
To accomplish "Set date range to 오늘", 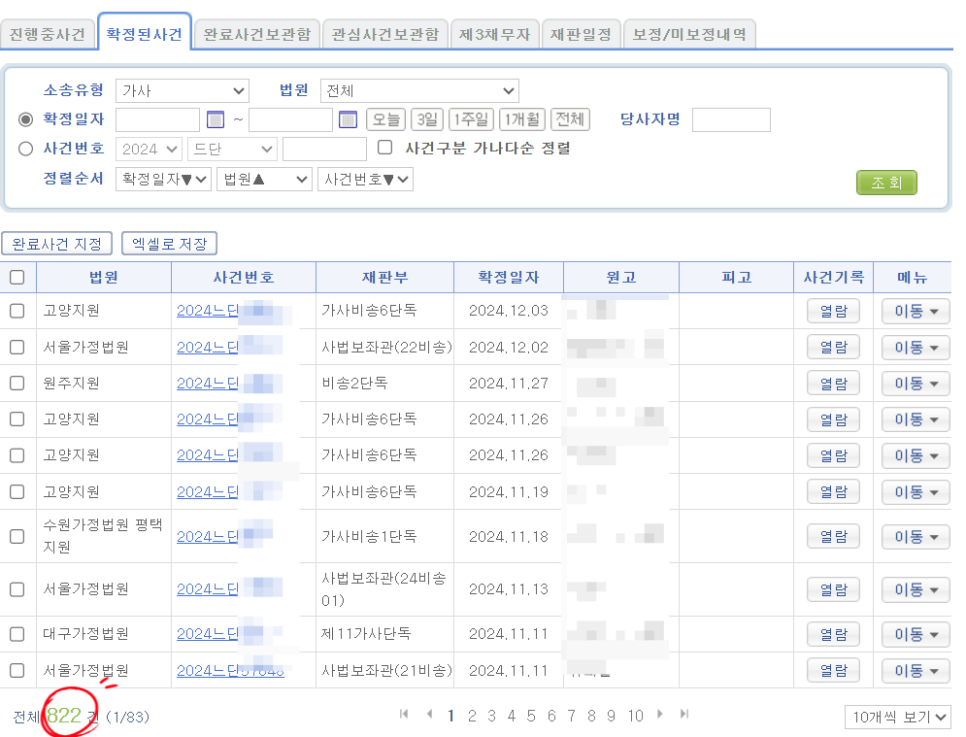I will point(386,119).
